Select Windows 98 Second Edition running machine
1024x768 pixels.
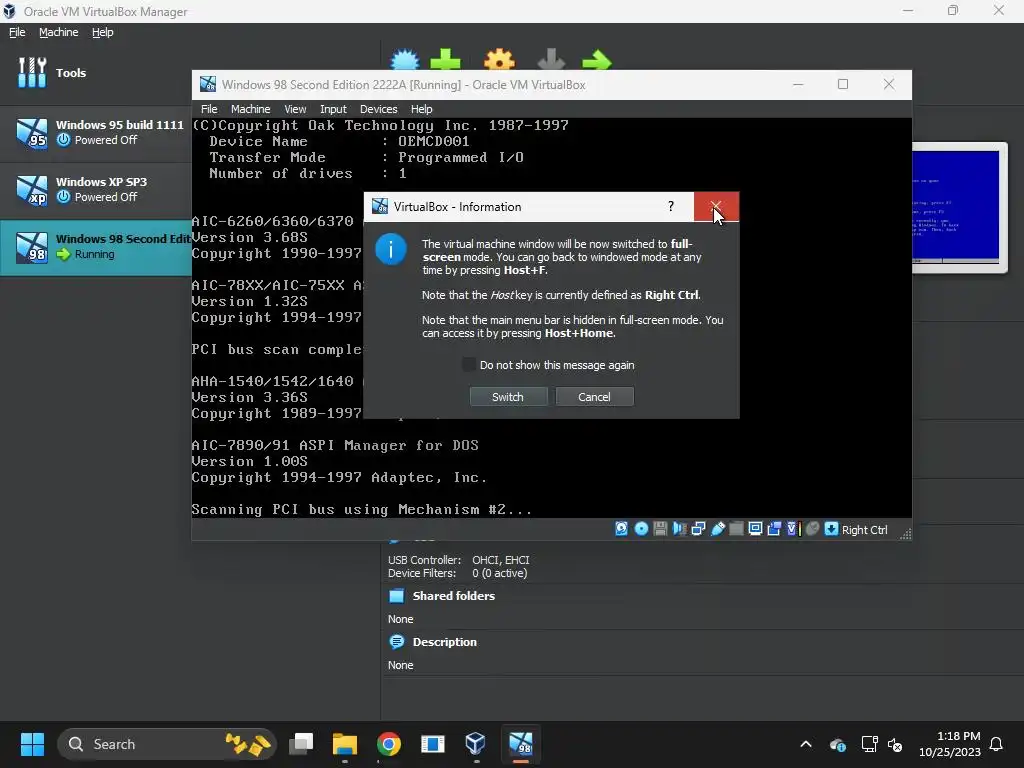[95, 248]
